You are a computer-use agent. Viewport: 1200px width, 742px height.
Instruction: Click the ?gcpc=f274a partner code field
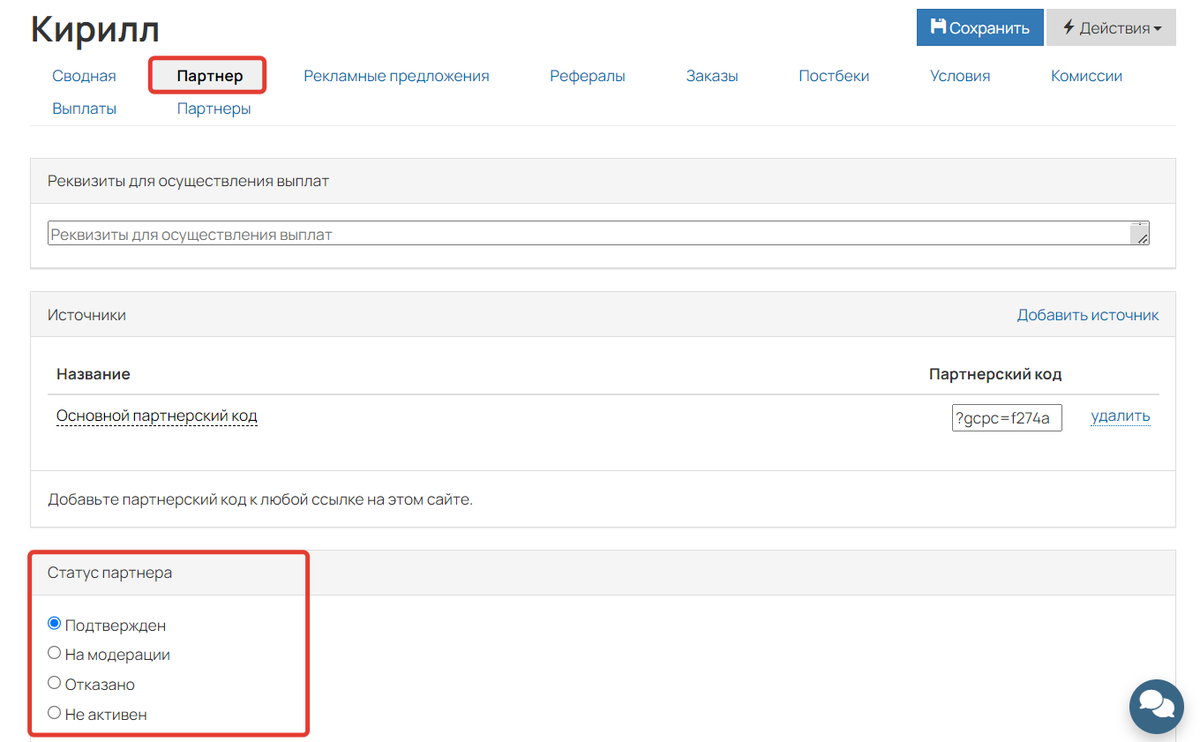(1006, 418)
